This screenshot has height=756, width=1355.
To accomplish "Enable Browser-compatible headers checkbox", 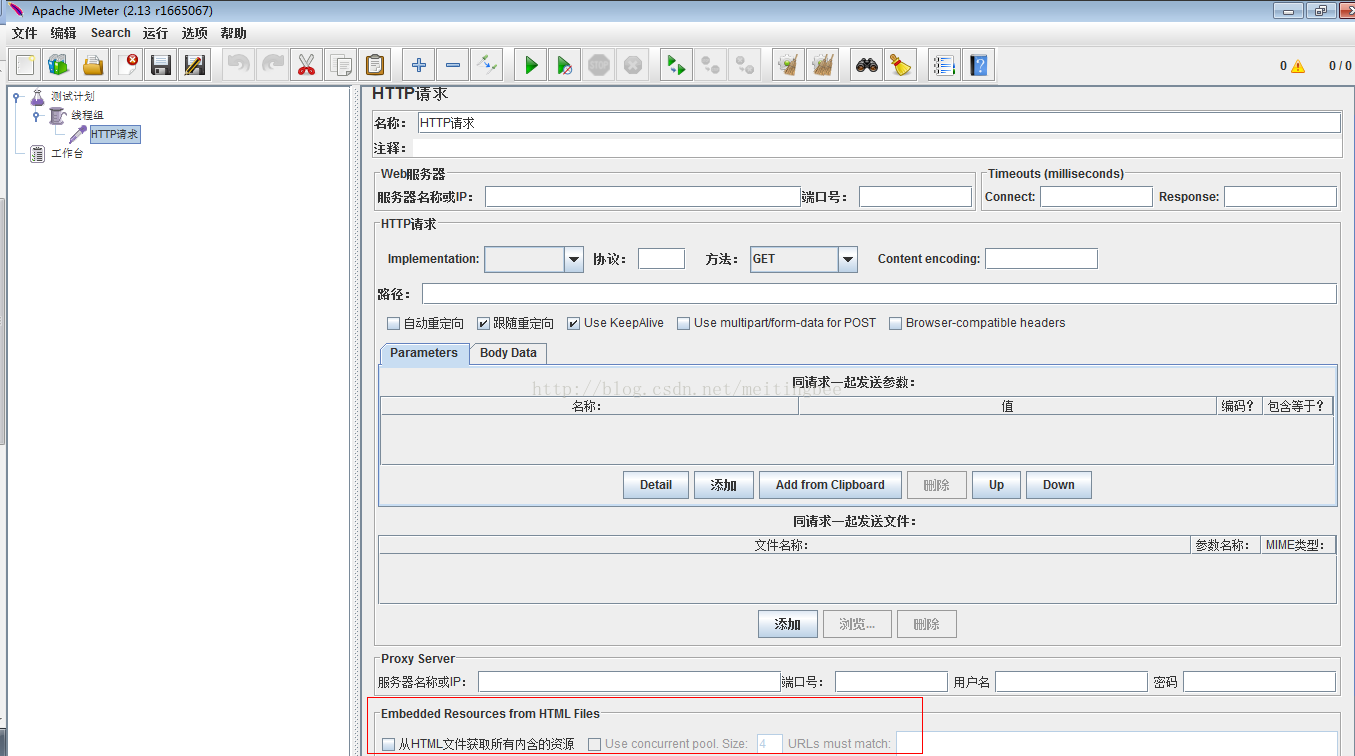I will [895, 323].
